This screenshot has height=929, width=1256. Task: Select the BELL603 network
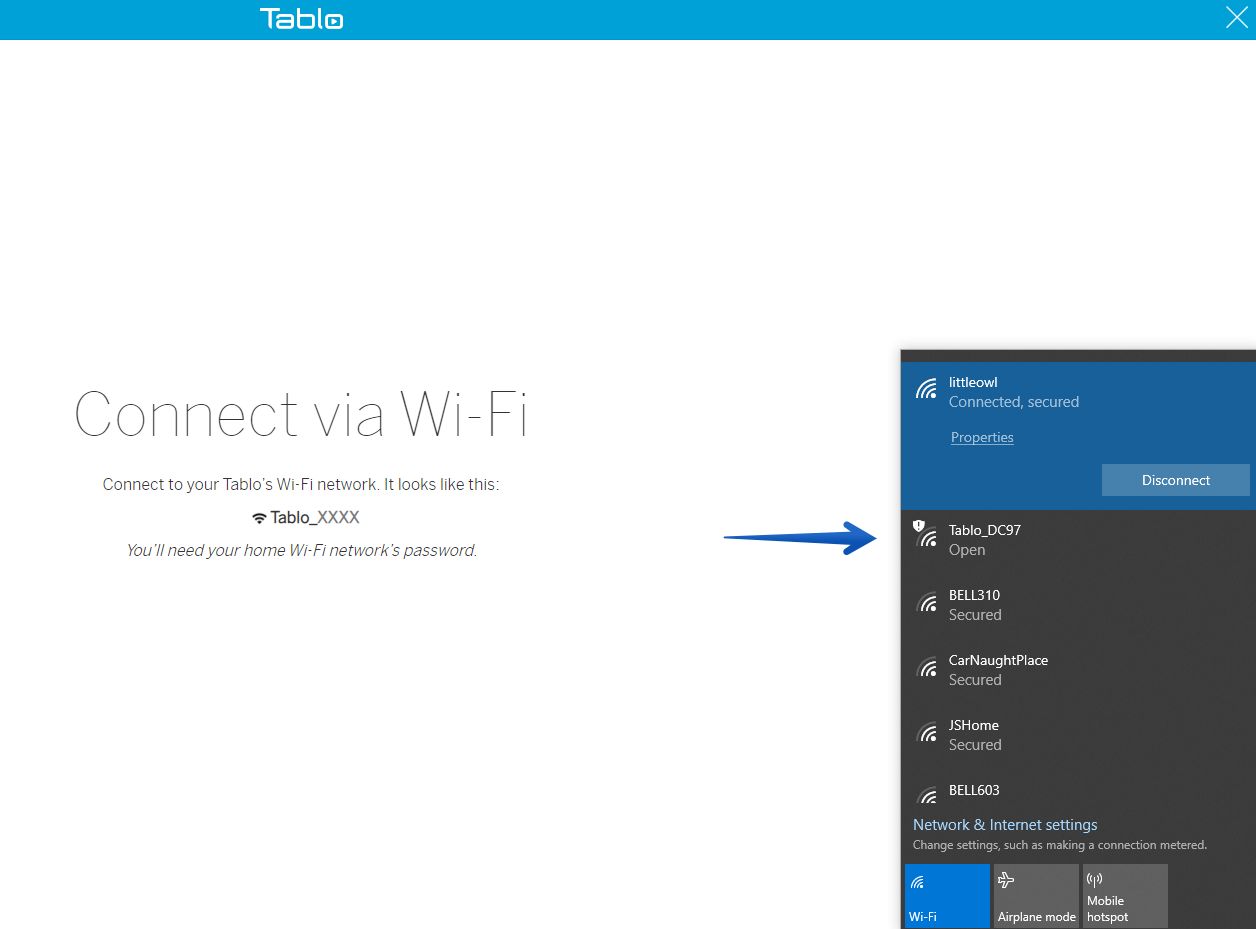coord(1078,789)
